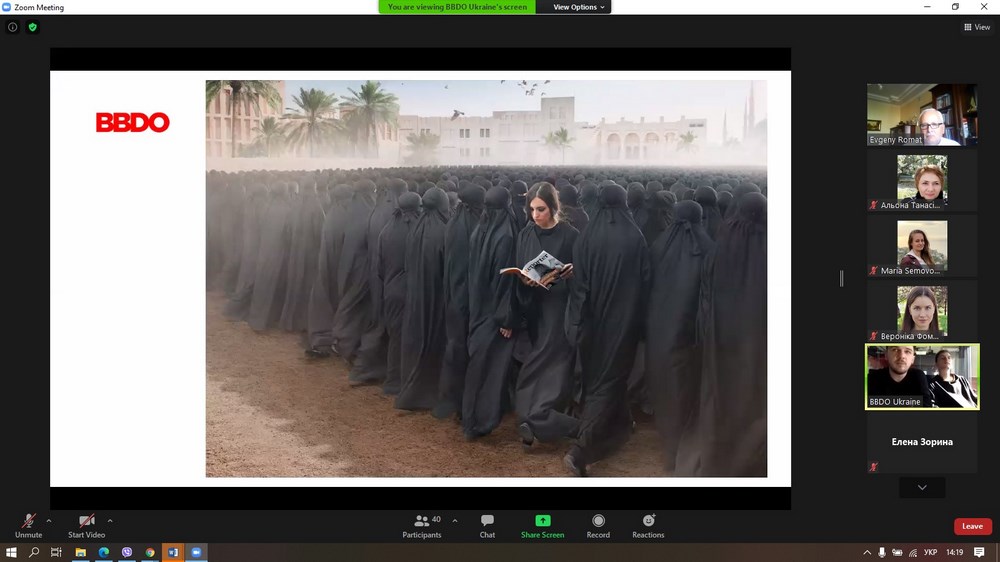
Task: Select Evgeny Romat's video thumbnail
Action: (921, 114)
